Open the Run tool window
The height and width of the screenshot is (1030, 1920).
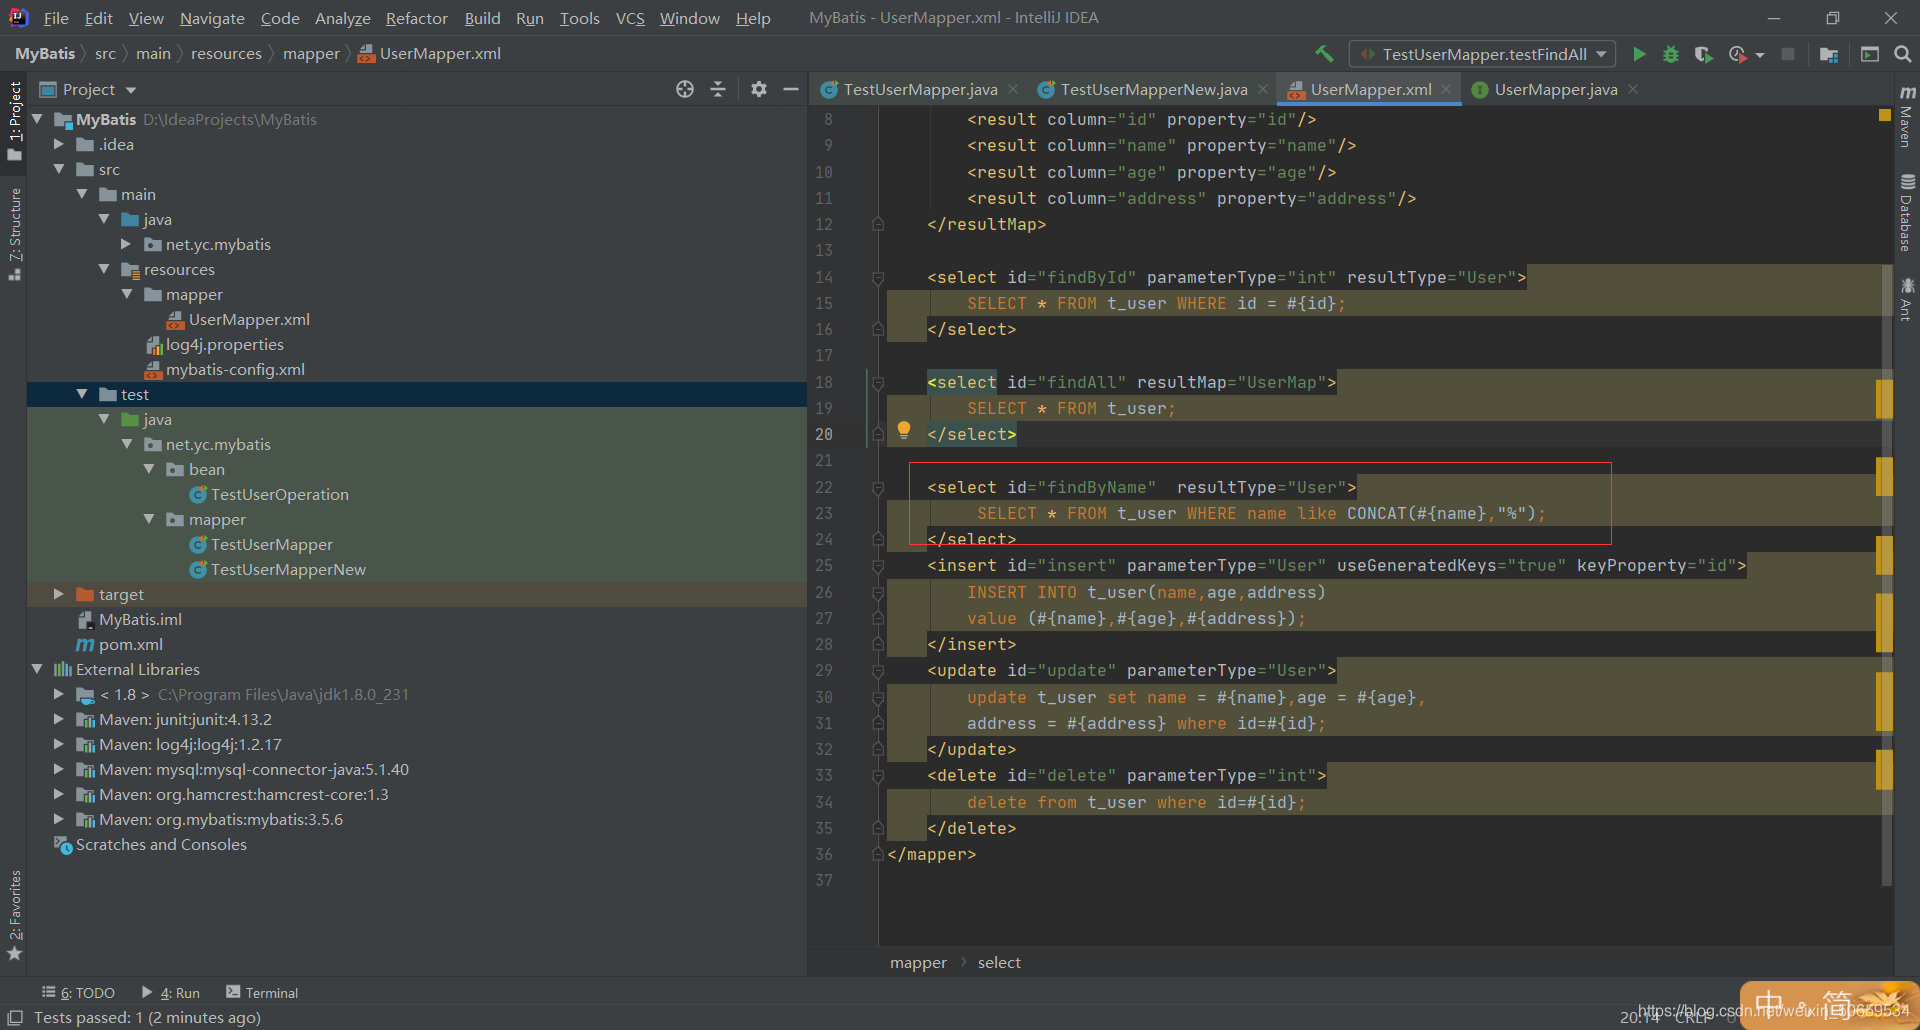pos(171,993)
